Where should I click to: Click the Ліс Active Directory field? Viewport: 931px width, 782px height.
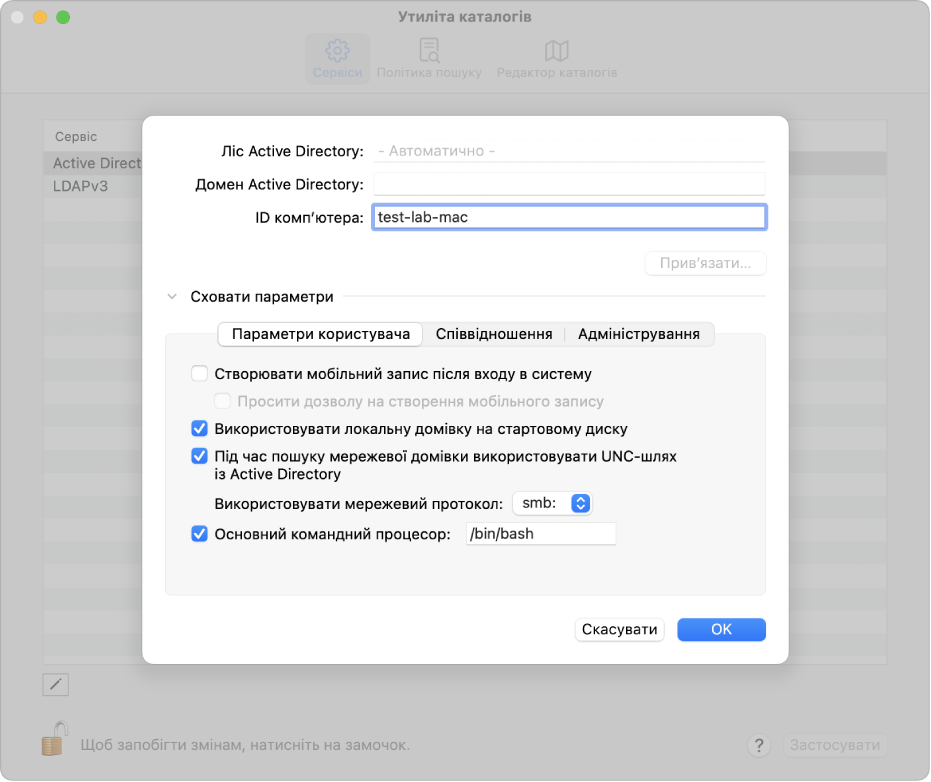tap(569, 151)
